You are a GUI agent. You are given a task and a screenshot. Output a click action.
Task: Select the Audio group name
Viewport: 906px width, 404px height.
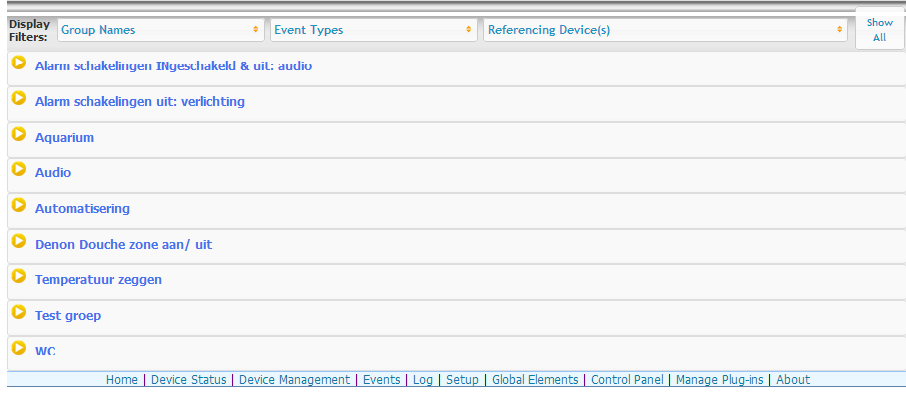pos(53,173)
